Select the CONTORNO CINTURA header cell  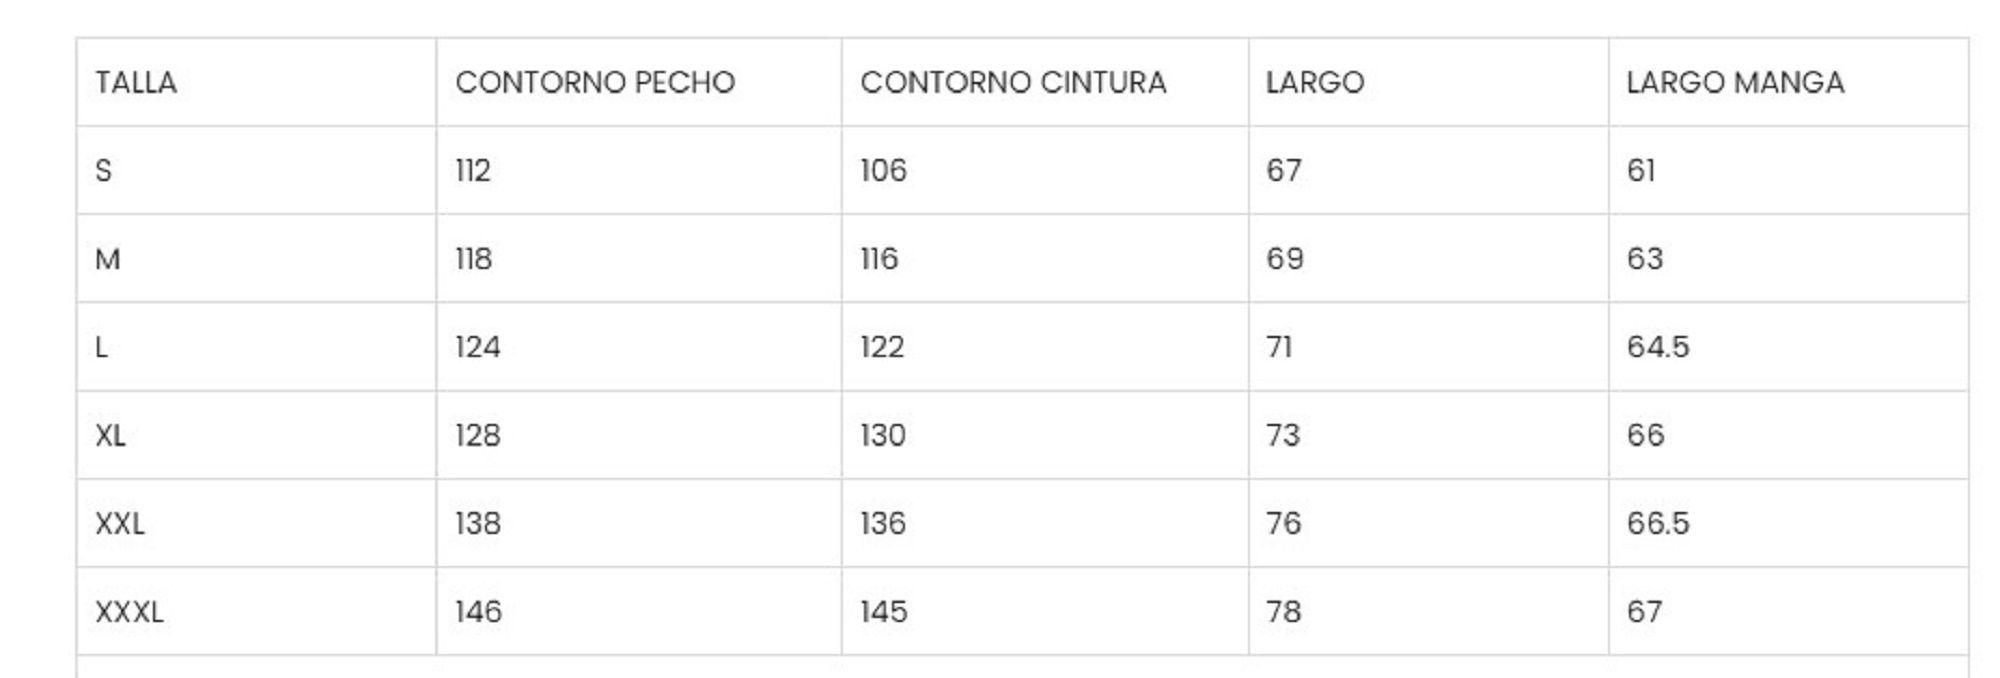[1045, 82]
